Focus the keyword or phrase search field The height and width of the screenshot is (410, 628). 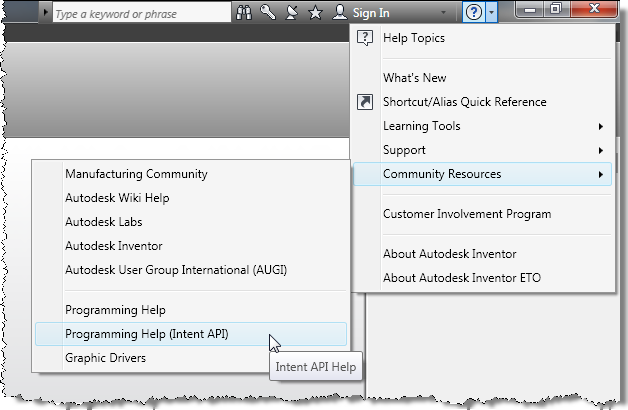tap(140, 14)
